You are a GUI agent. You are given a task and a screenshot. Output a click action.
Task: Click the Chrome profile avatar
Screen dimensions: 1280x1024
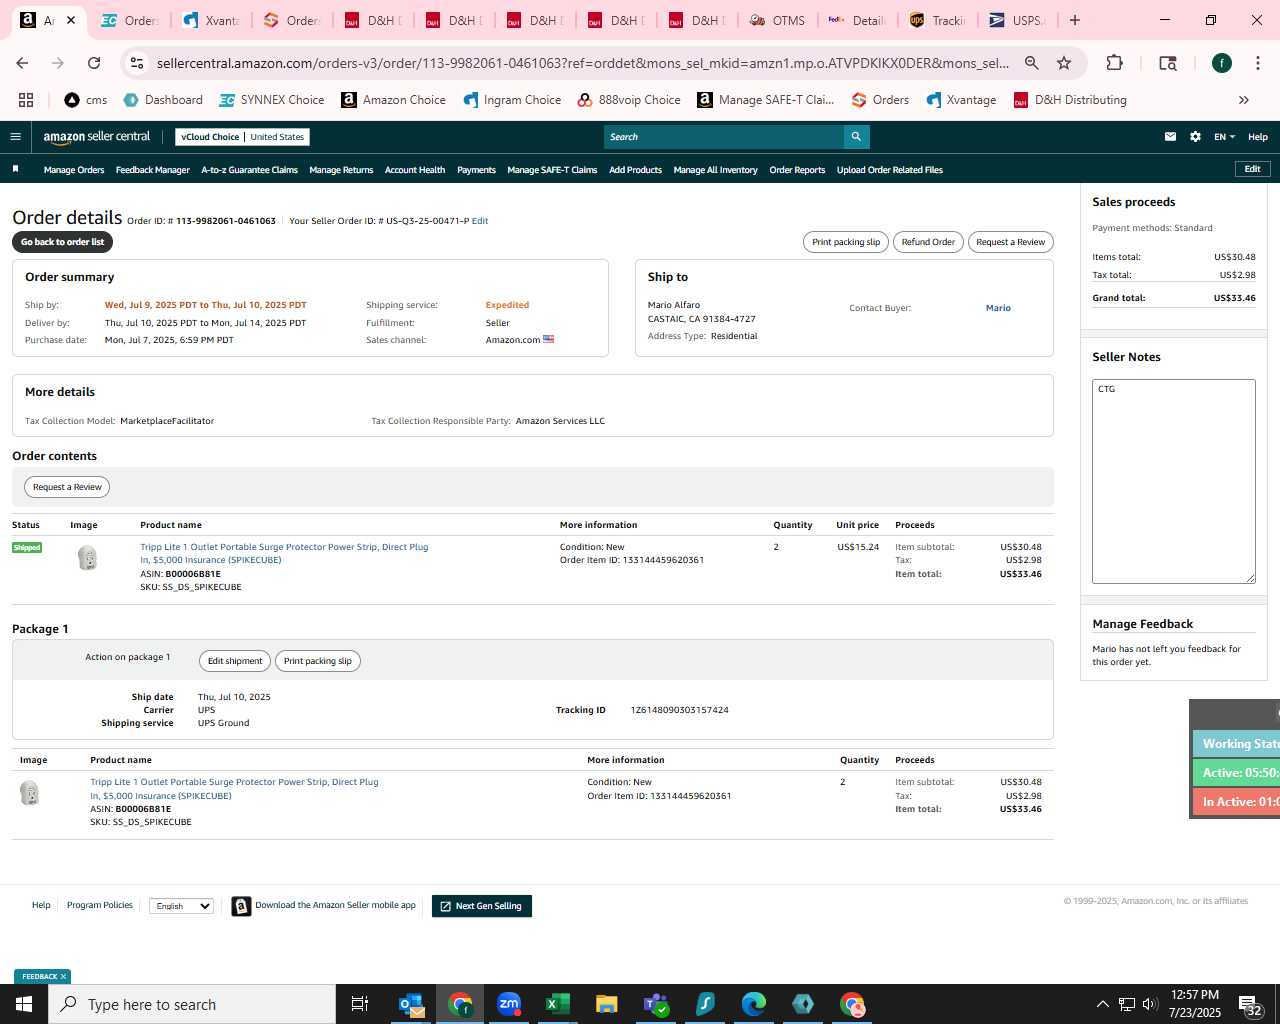tap(1221, 63)
